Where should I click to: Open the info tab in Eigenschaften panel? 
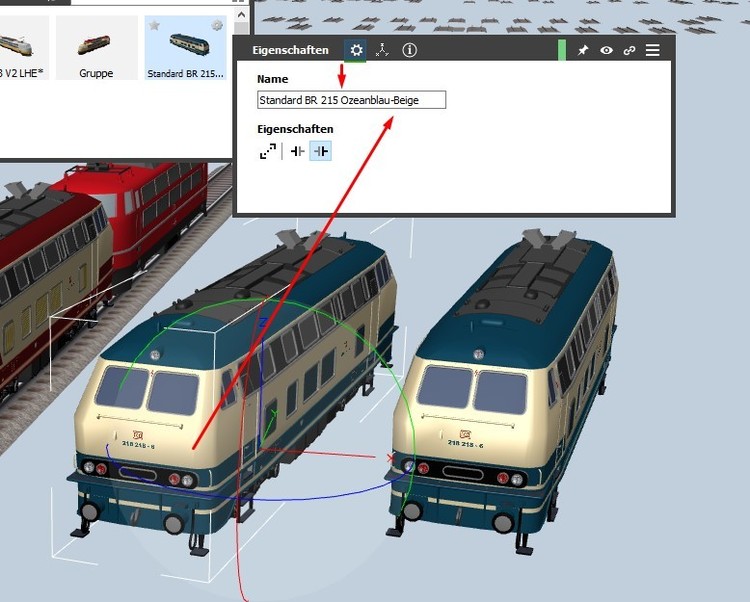[409, 50]
